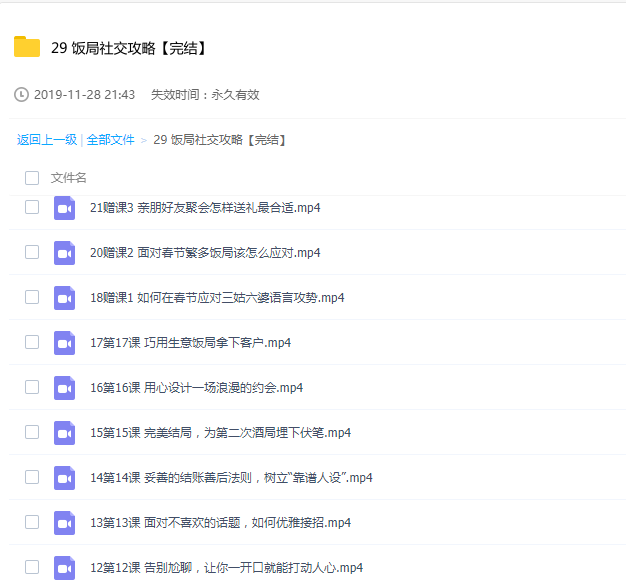Check the box for 14第14课 结账善后法则
The width and height of the screenshot is (626, 587).
click(32, 477)
